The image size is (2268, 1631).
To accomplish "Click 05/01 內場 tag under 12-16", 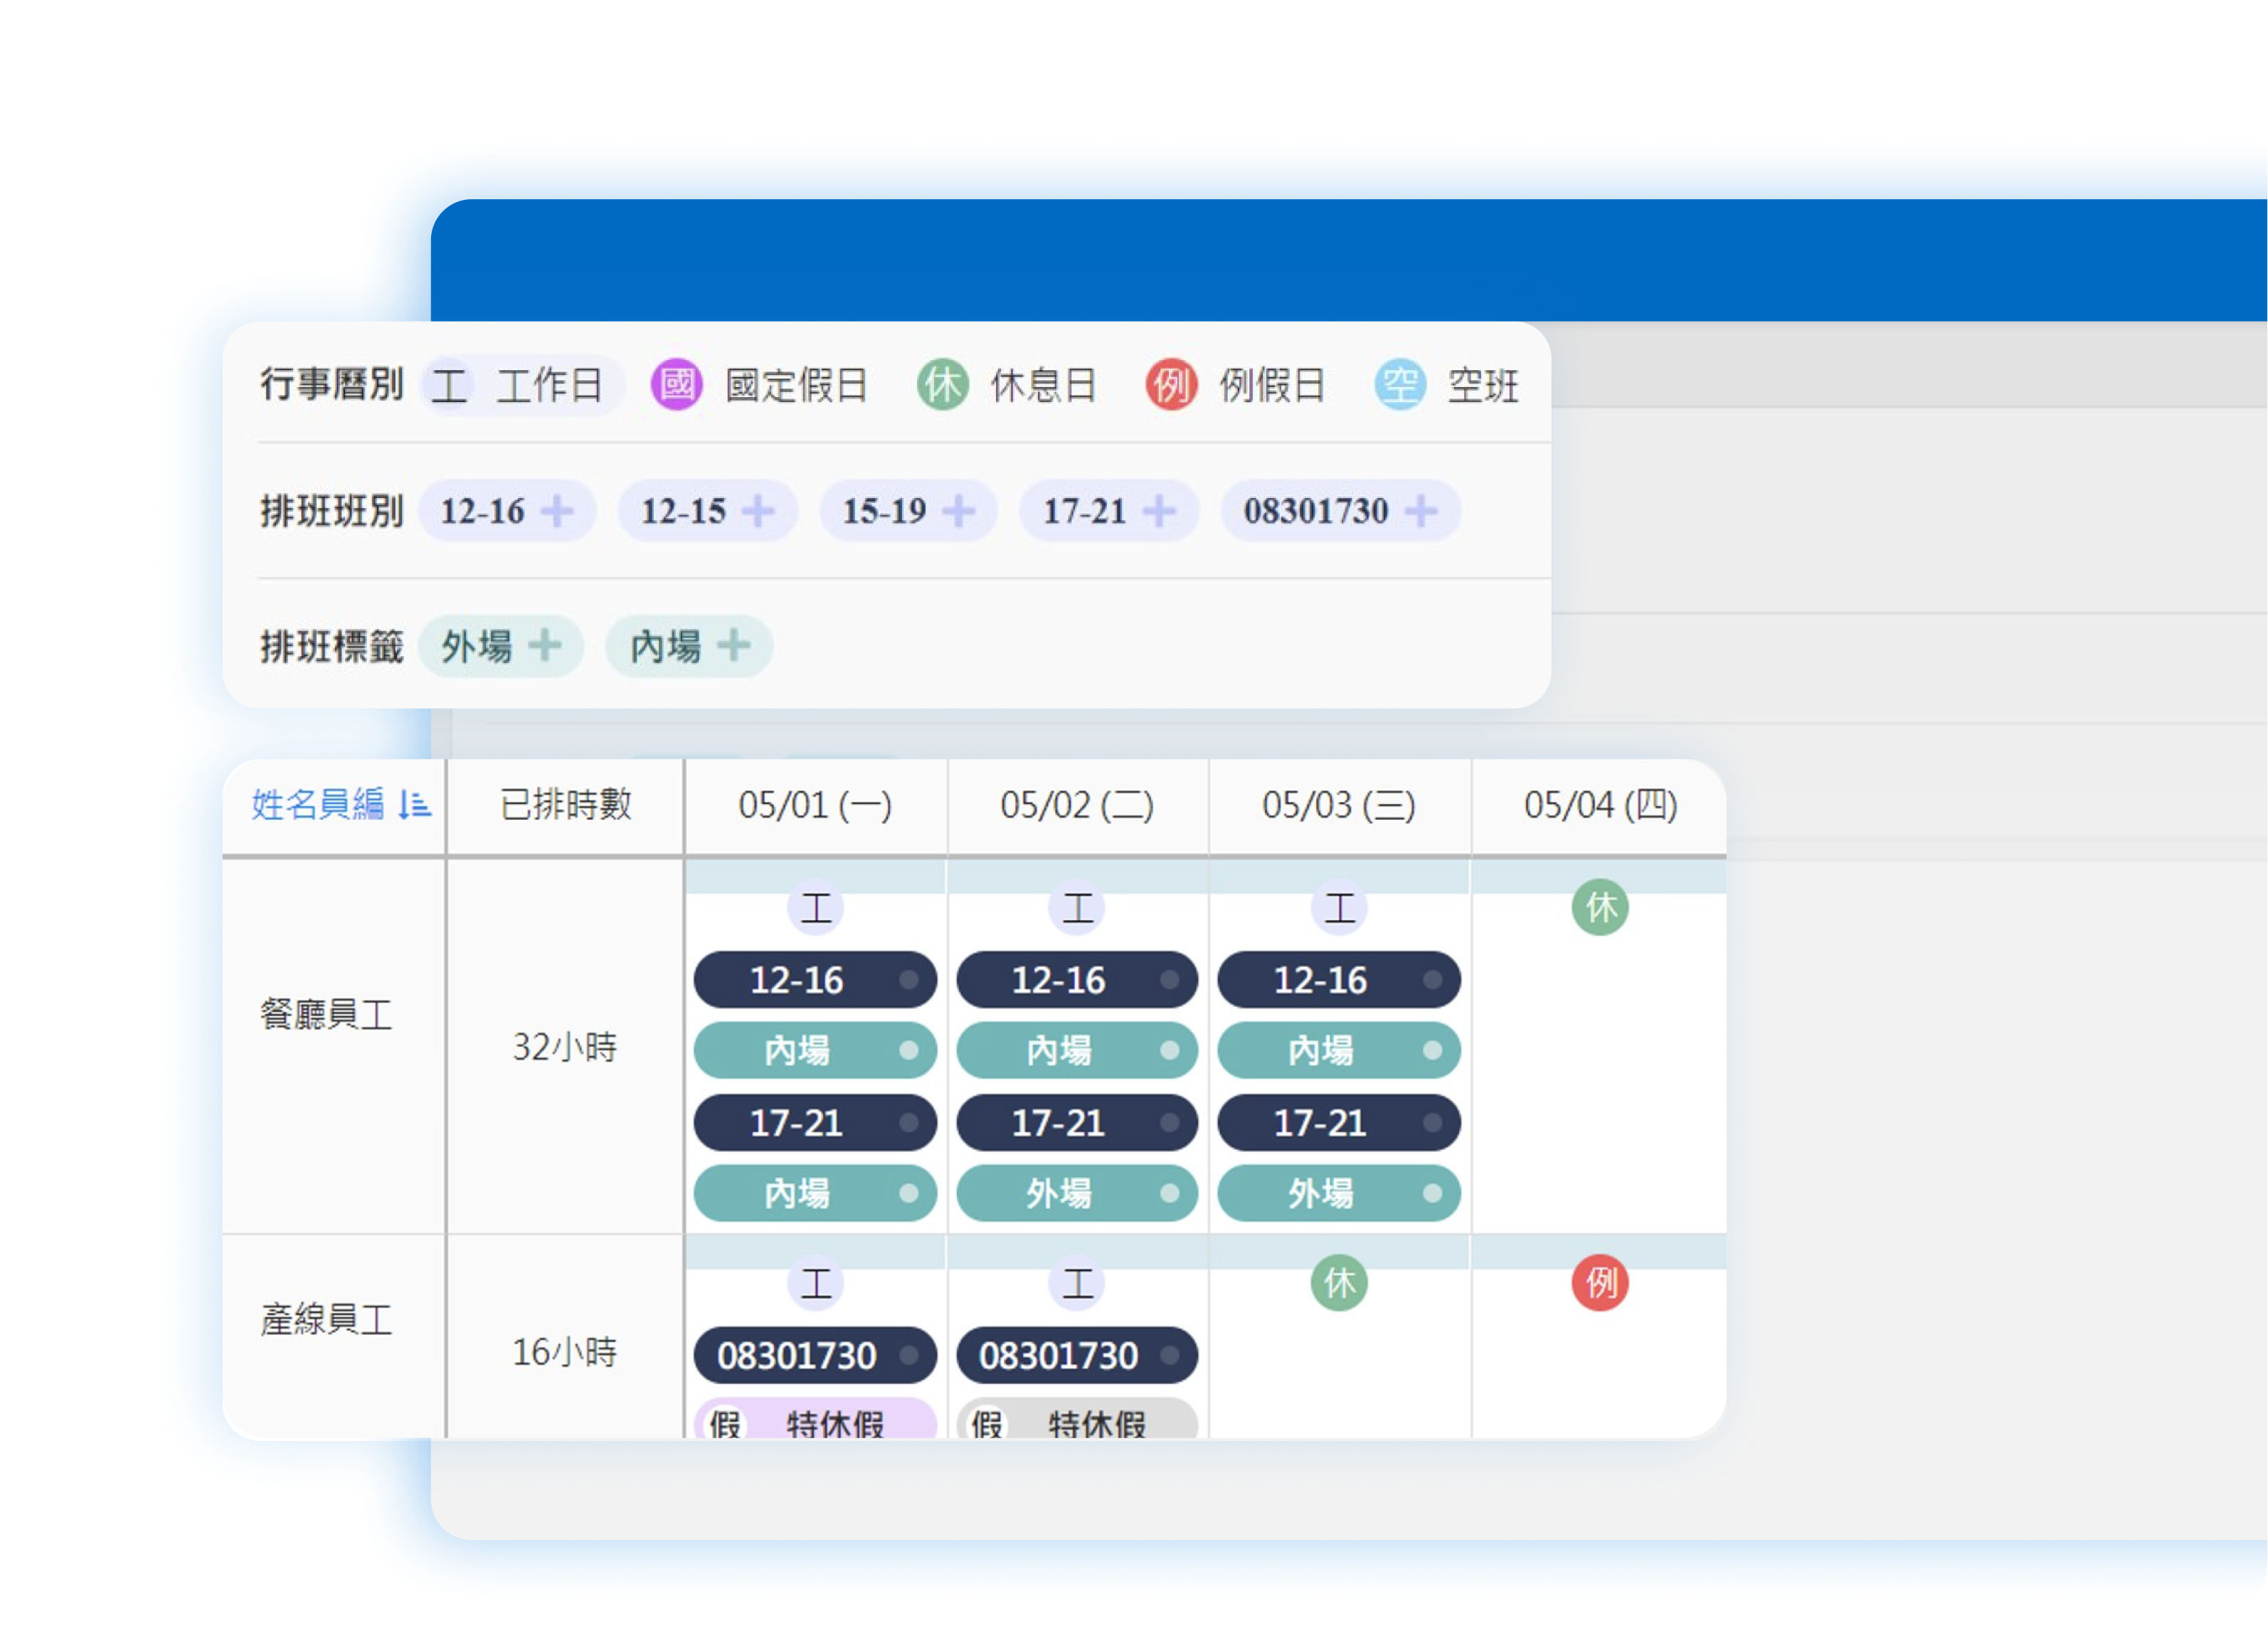I will pyautogui.click(x=815, y=1051).
